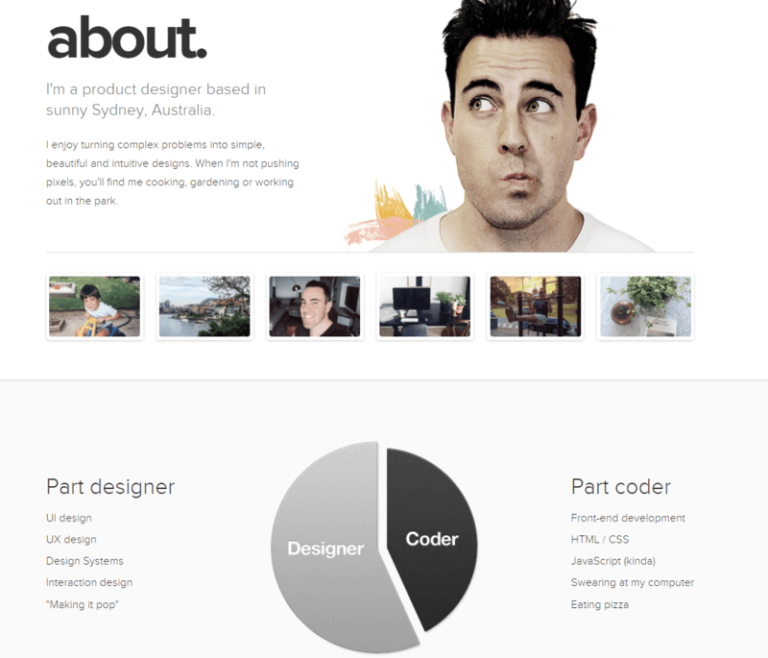Open the park workout thumbnail
The height and width of the screenshot is (658, 768).
[535, 307]
